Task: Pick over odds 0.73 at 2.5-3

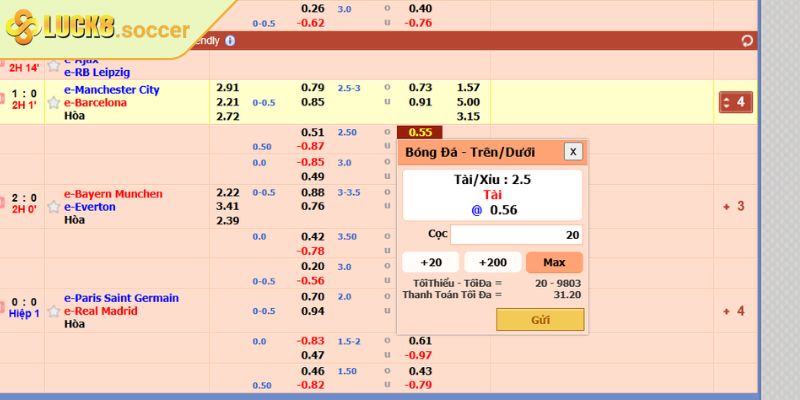Action: [x=420, y=88]
